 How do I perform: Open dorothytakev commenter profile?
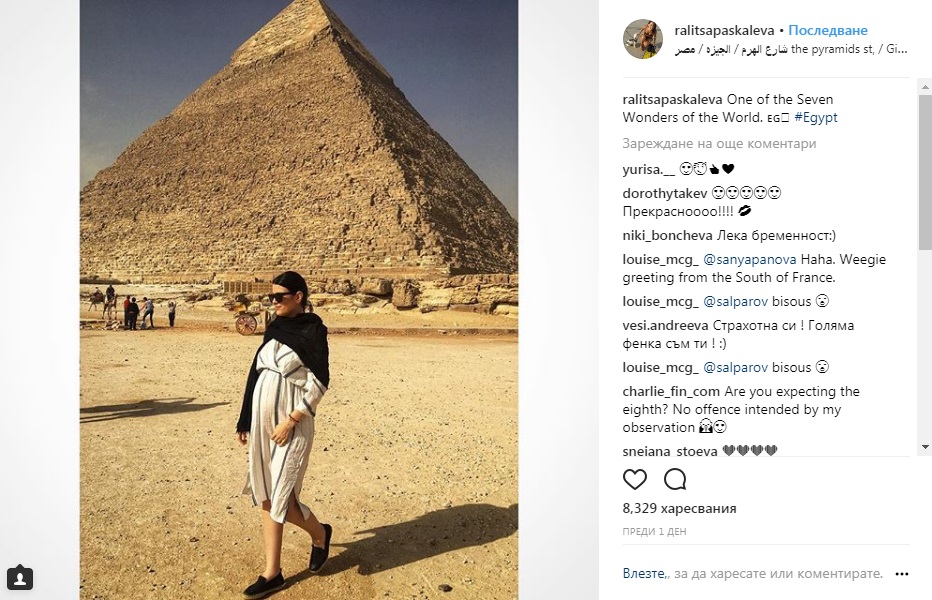coord(665,193)
